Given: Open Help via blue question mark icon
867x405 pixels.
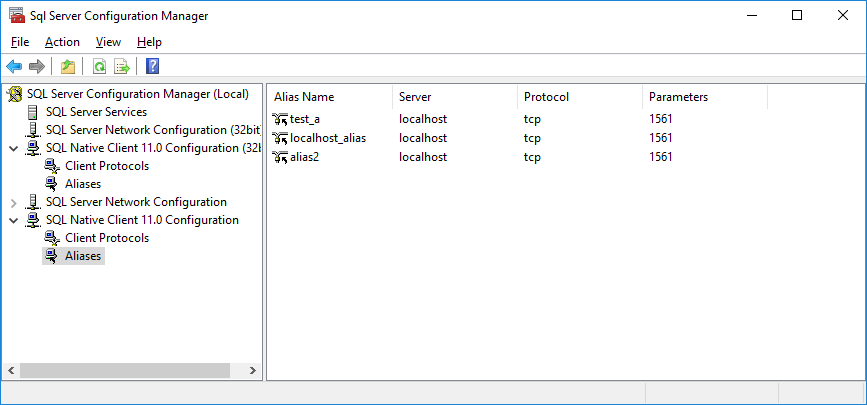Looking at the screenshot, I should coord(152,67).
